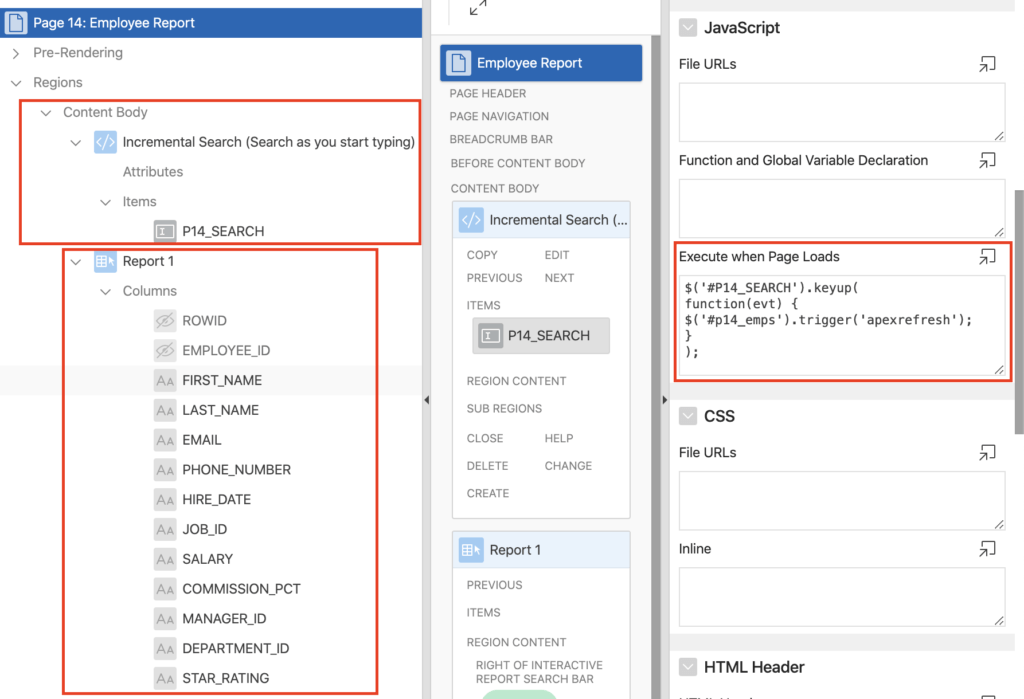Click the text column icon beside HIRE_DATE
Viewport: 1024px width, 699px height.
coord(165,500)
